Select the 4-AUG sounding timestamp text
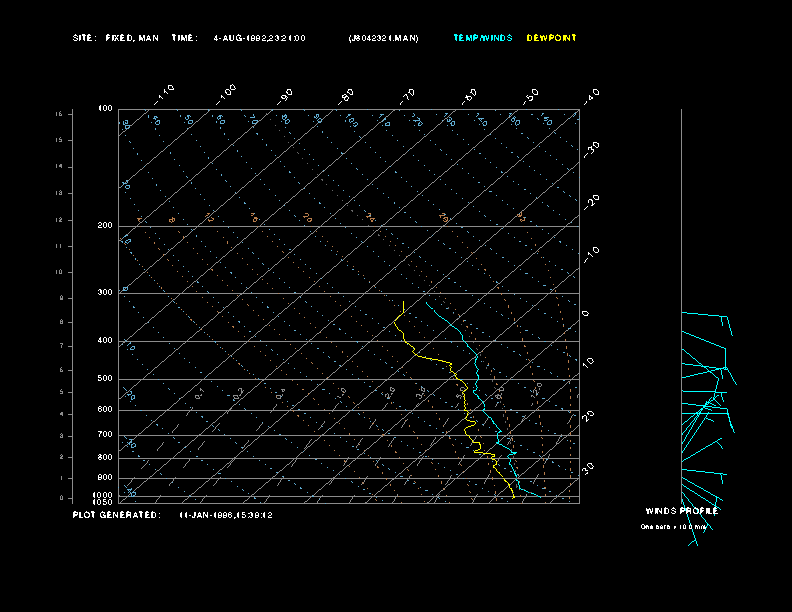The width and height of the screenshot is (792, 612). 259,38
